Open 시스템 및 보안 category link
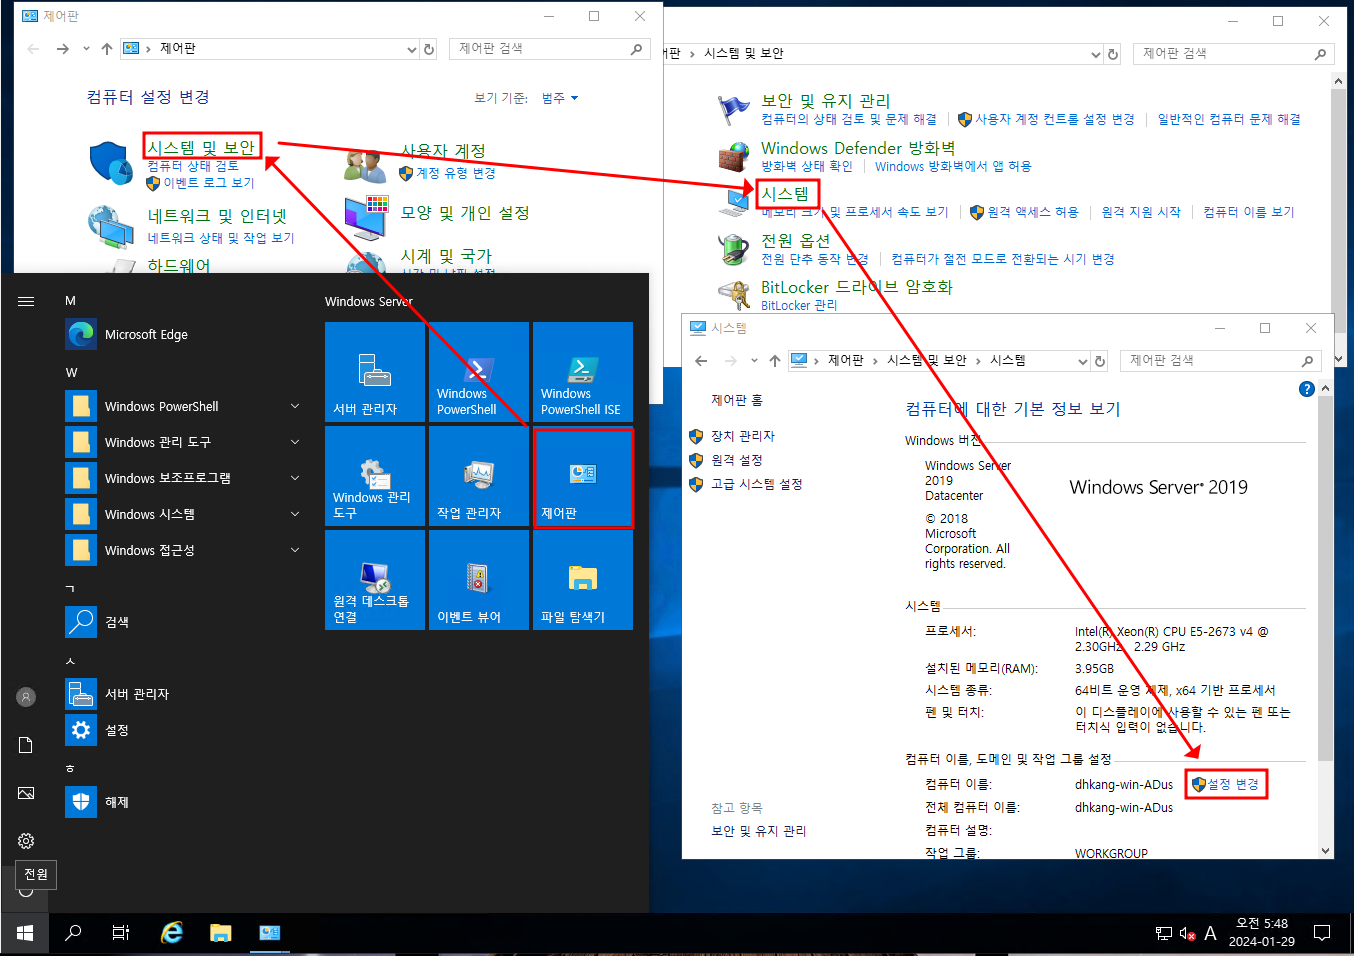This screenshot has height=956, width=1354. pyautogui.click(x=202, y=147)
